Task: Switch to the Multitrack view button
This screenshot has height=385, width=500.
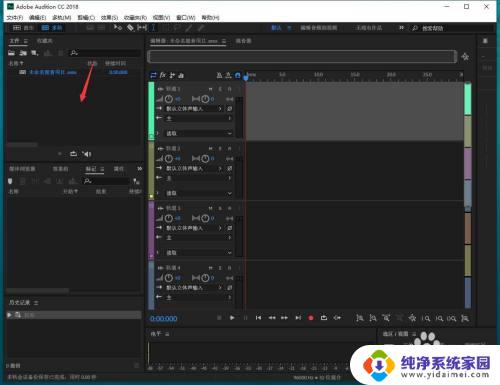Action: [52, 28]
